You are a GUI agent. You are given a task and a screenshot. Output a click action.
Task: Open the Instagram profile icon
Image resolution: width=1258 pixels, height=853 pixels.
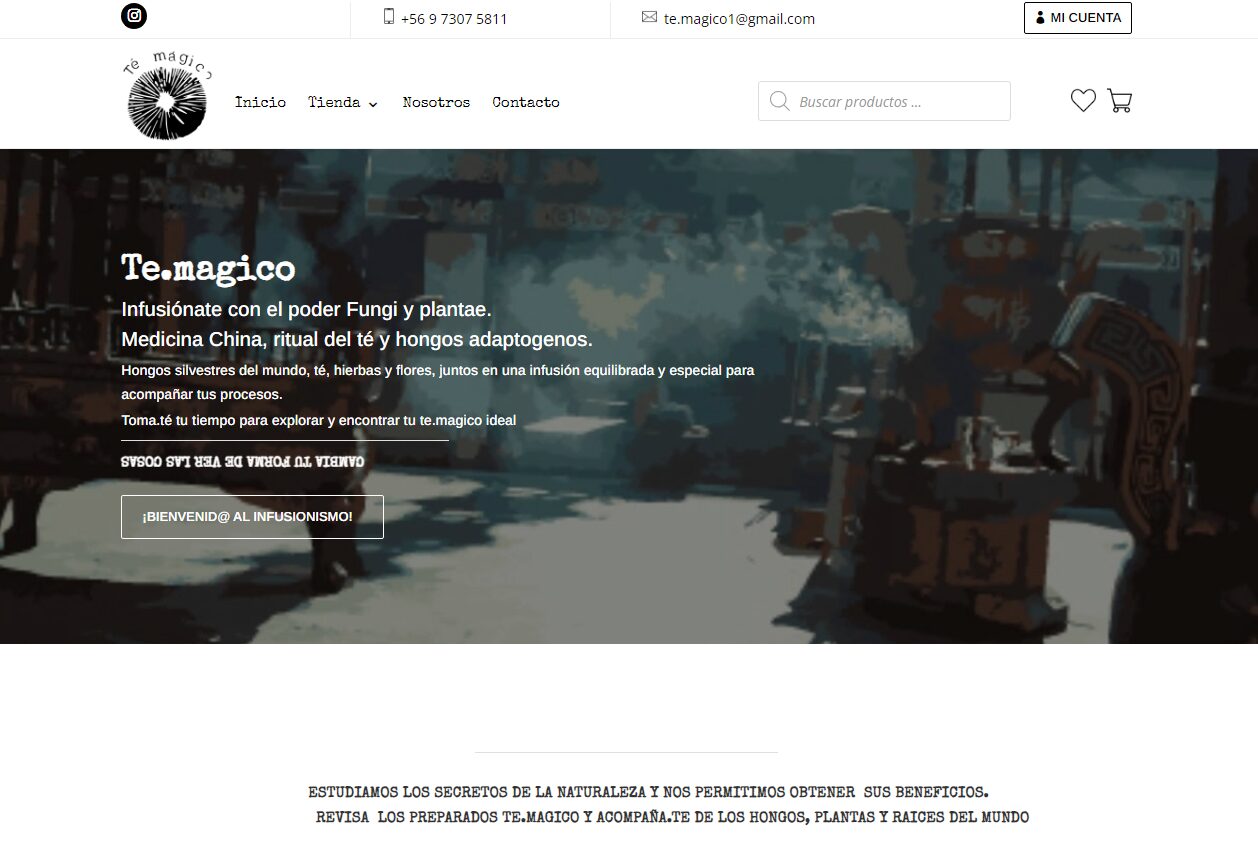click(134, 16)
